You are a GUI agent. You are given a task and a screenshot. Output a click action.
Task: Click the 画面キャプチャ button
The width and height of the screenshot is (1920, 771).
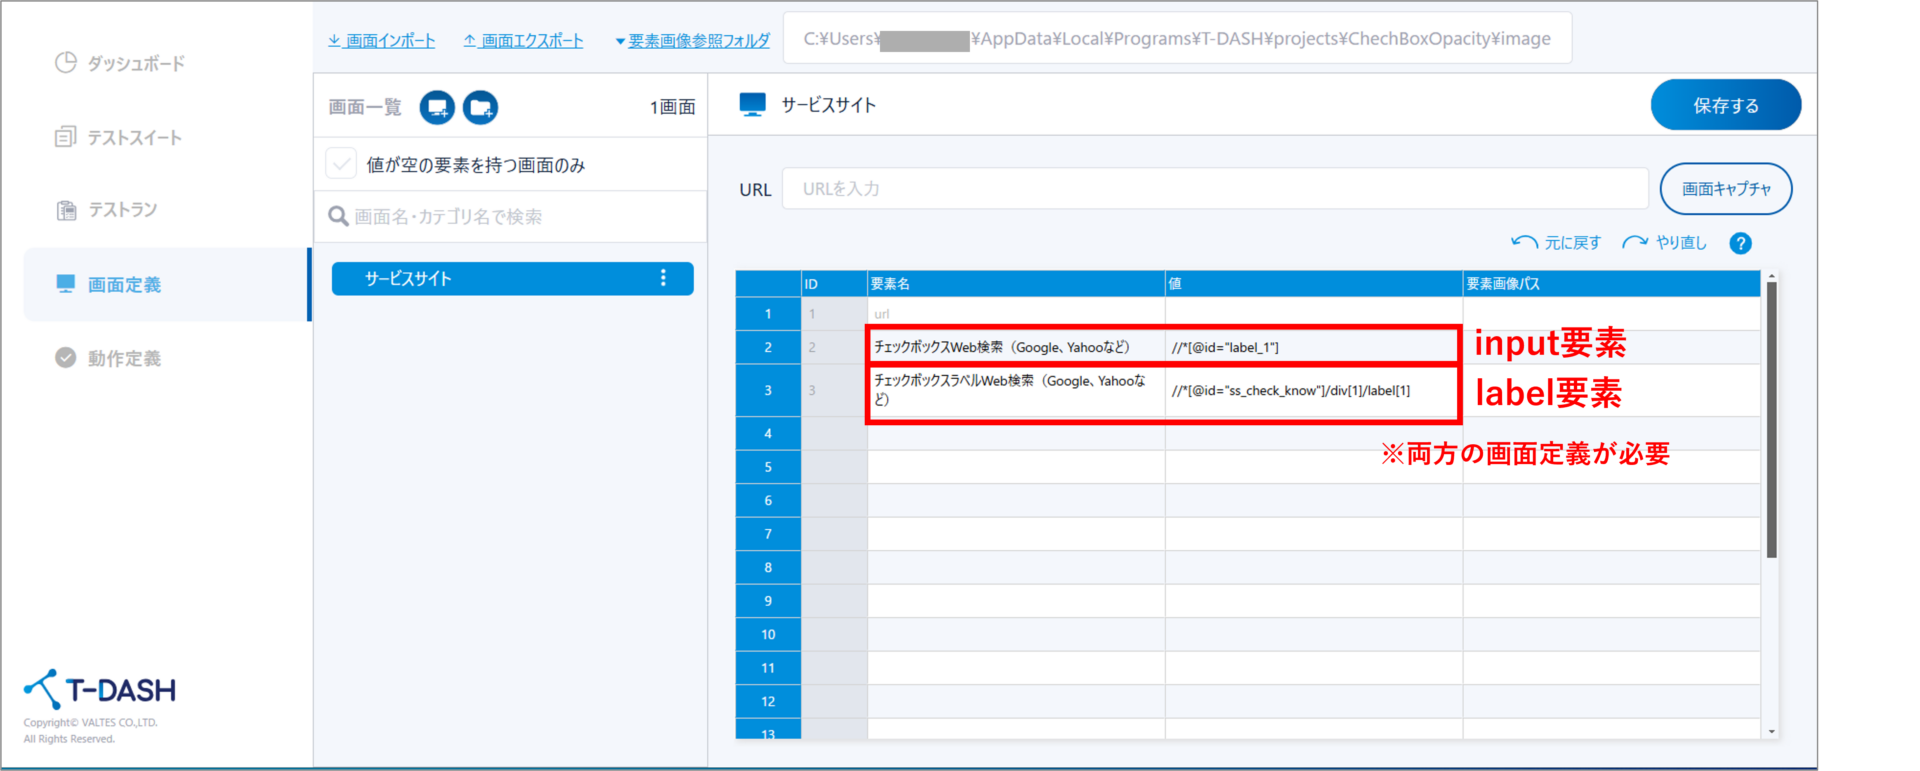pos(1725,189)
